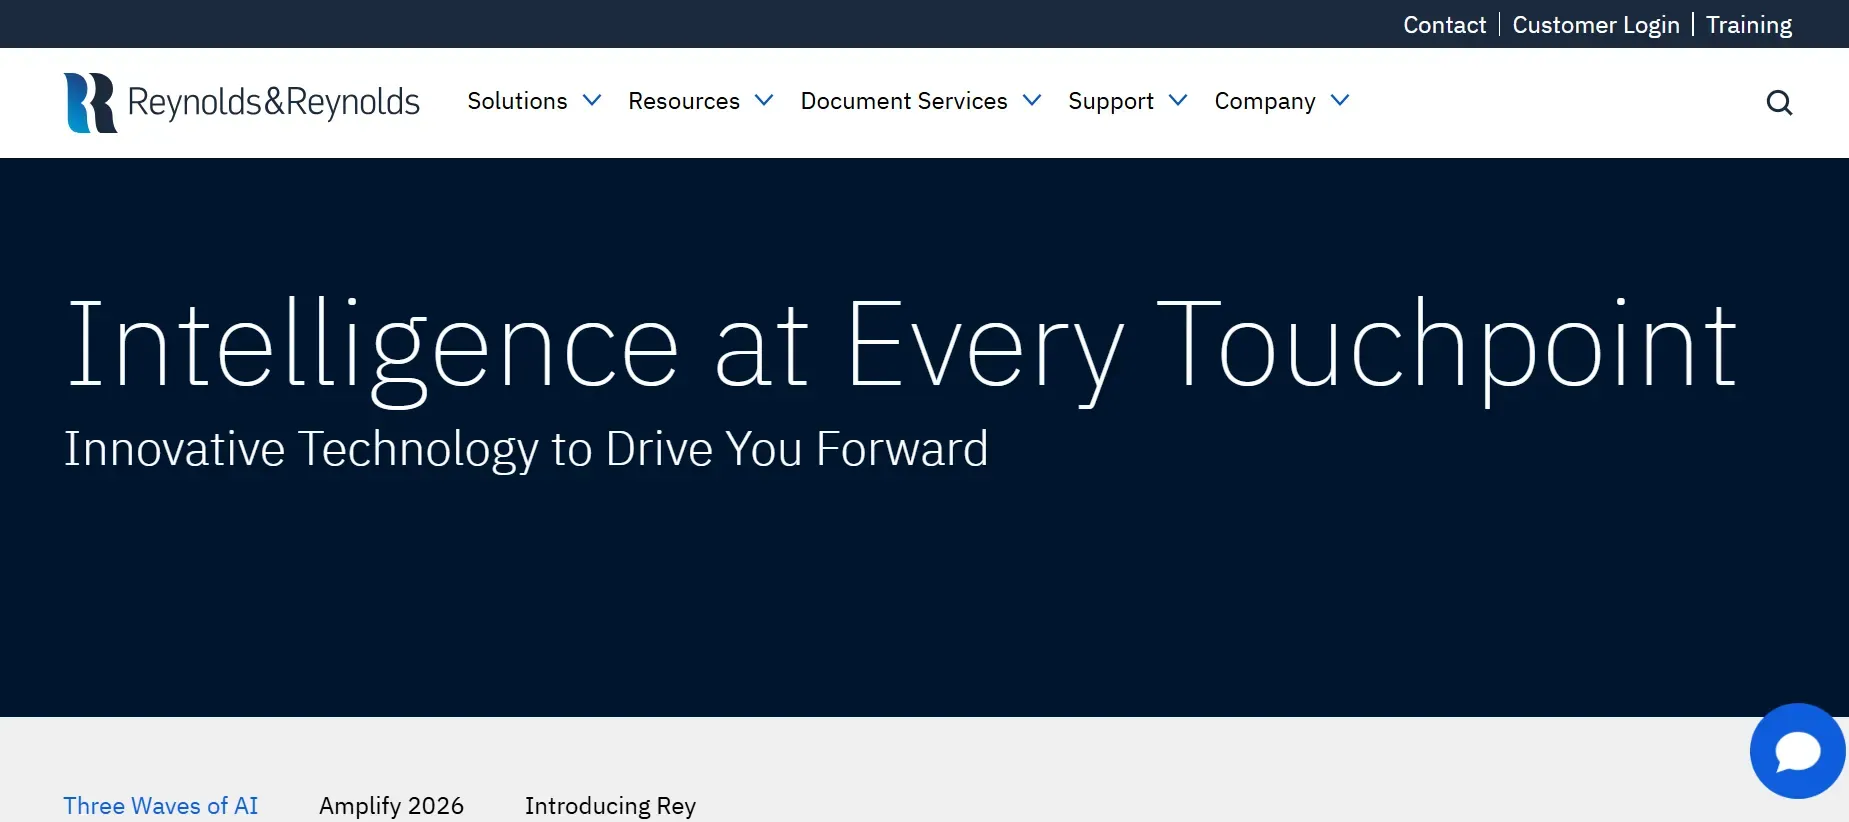Go to Customer Login
The image size is (1849, 822).
(1596, 25)
